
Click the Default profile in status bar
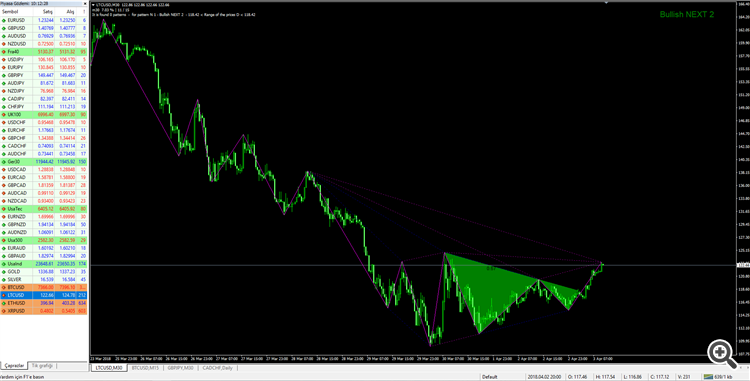[x=490, y=377]
